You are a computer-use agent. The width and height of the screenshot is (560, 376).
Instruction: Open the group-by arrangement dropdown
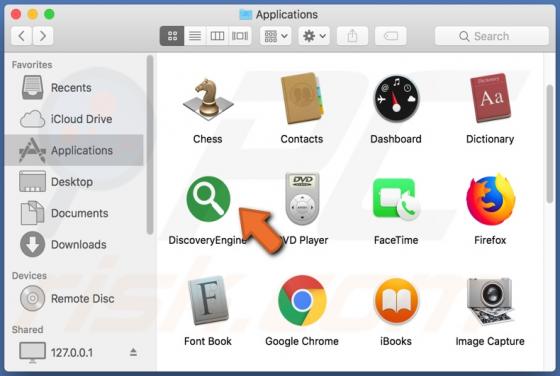click(275, 36)
